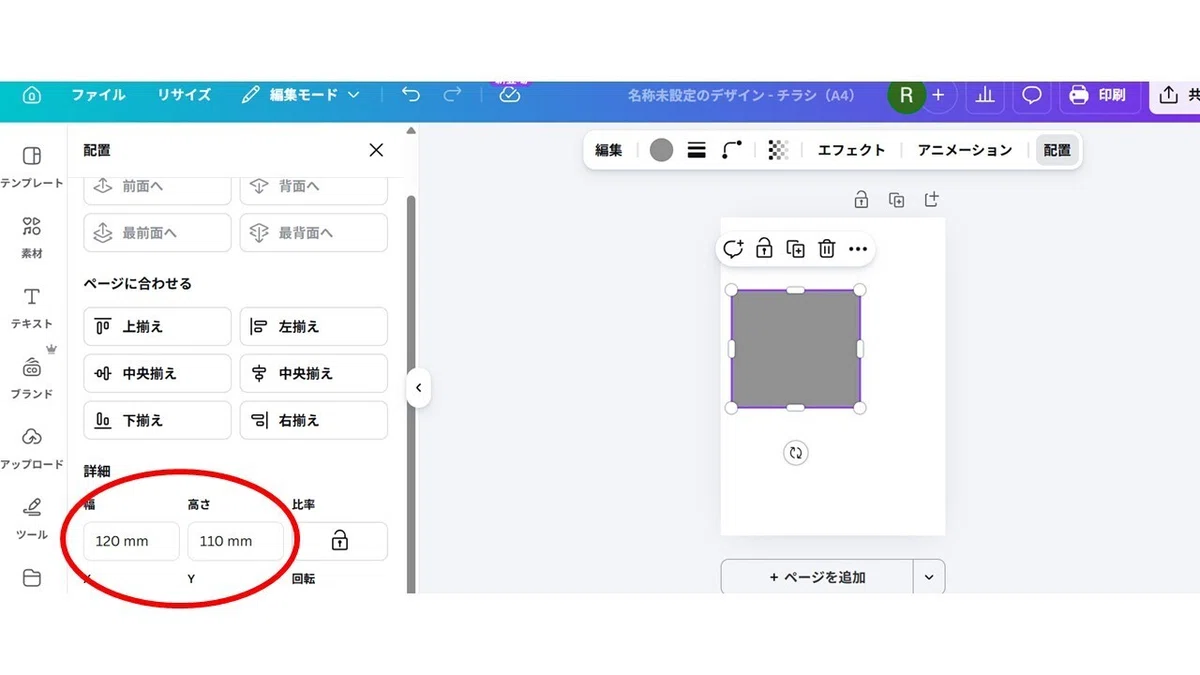The height and width of the screenshot is (675, 1200).
Task: Open the gray fill color swatch
Action: pos(661,150)
